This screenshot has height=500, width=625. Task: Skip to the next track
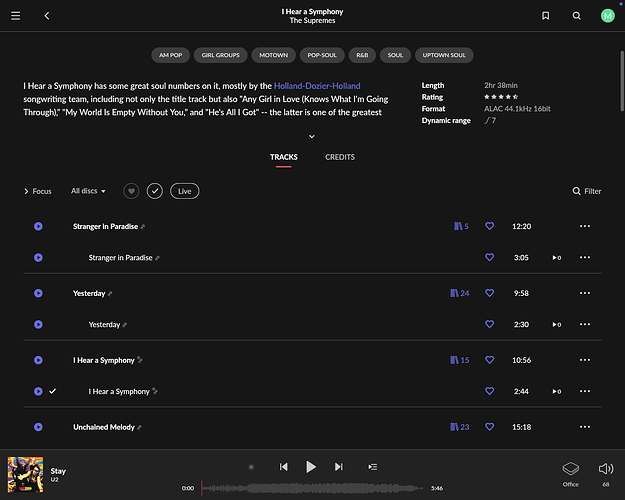click(338, 467)
